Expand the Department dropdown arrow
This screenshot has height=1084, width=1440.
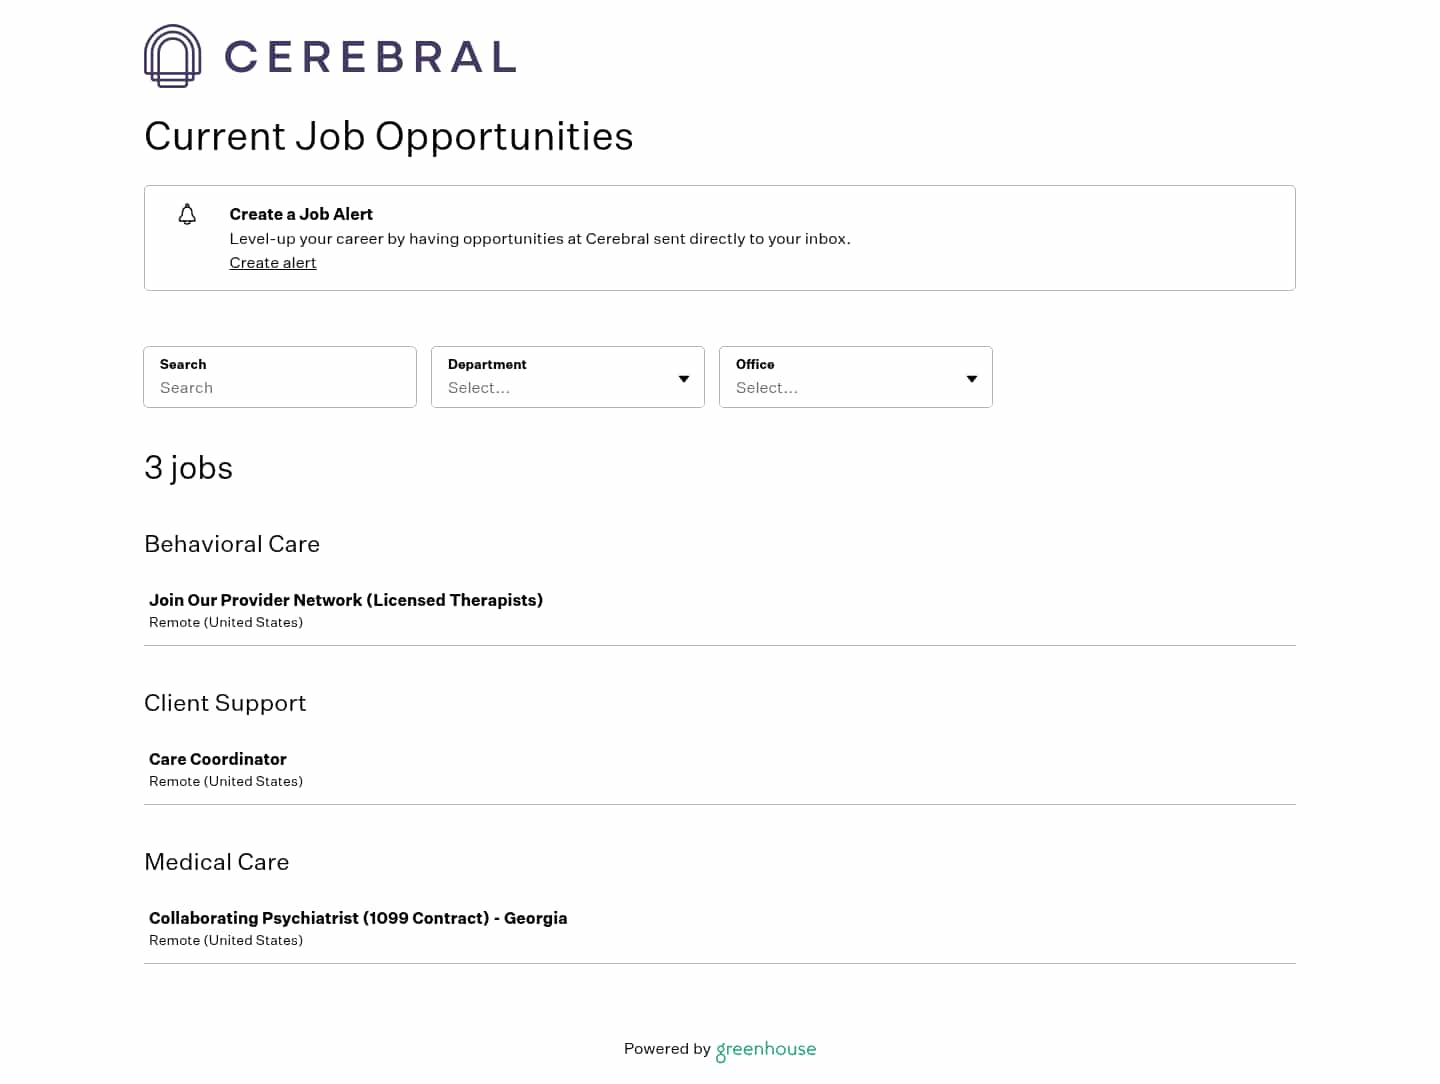(684, 379)
